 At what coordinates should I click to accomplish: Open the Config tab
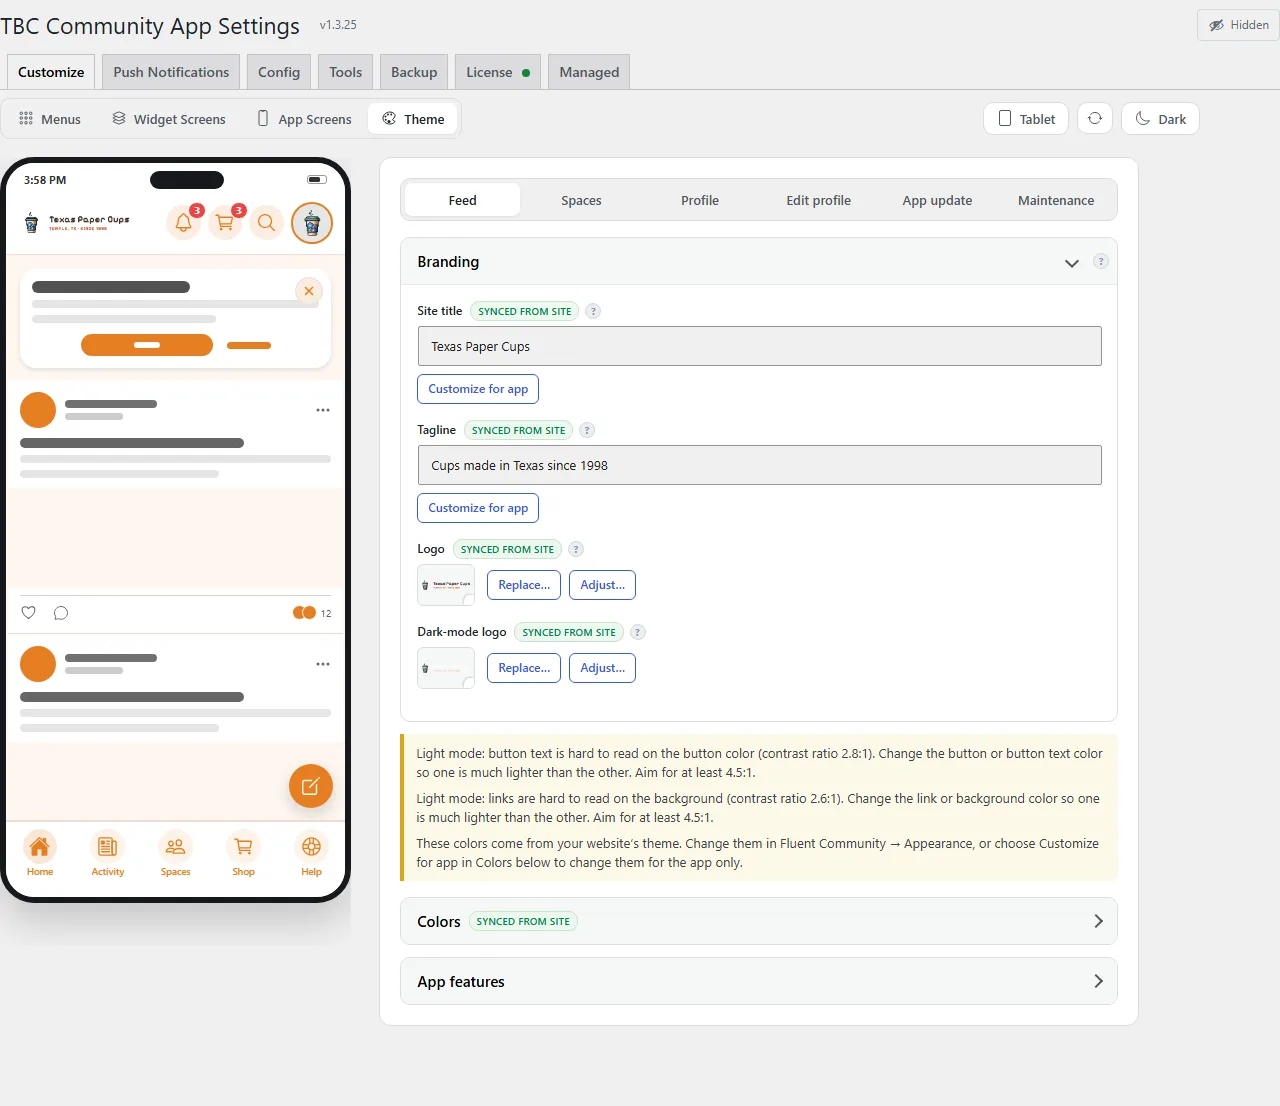click(x=279, y=72)
